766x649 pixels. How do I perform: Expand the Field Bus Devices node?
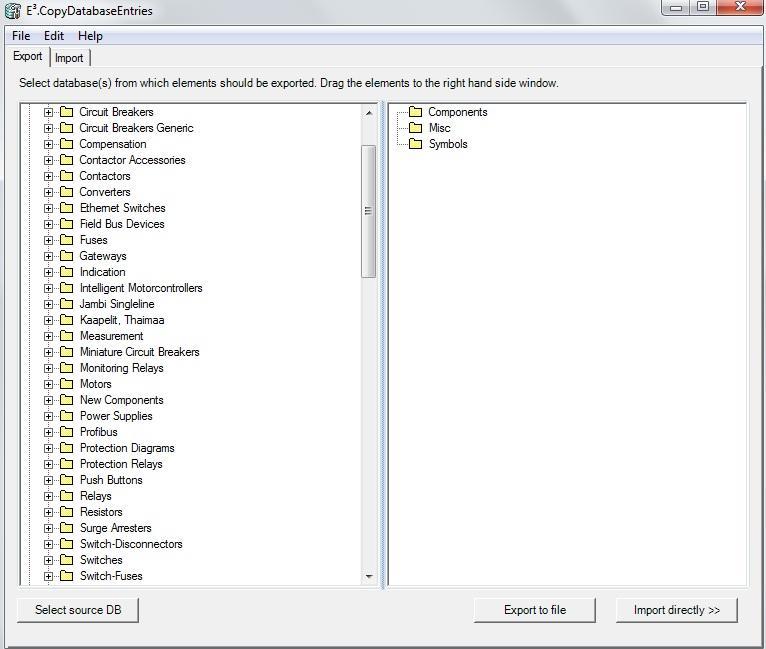coord(48,224)
